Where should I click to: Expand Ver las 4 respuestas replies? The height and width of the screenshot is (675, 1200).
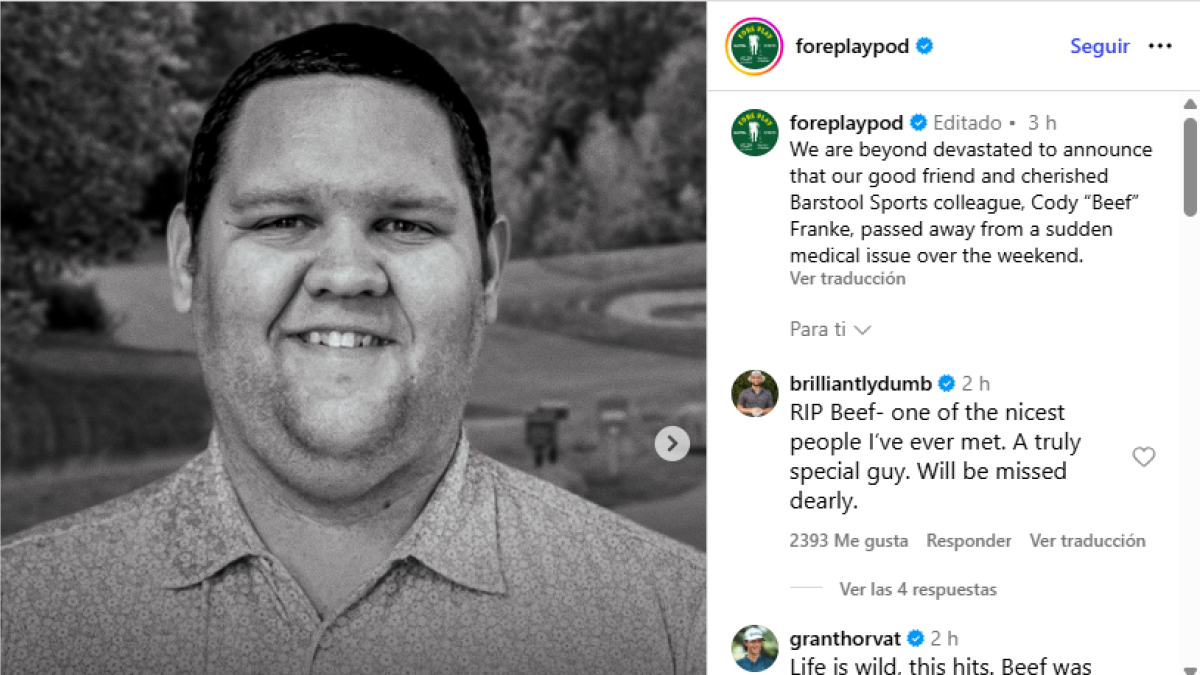coord(917,589)
